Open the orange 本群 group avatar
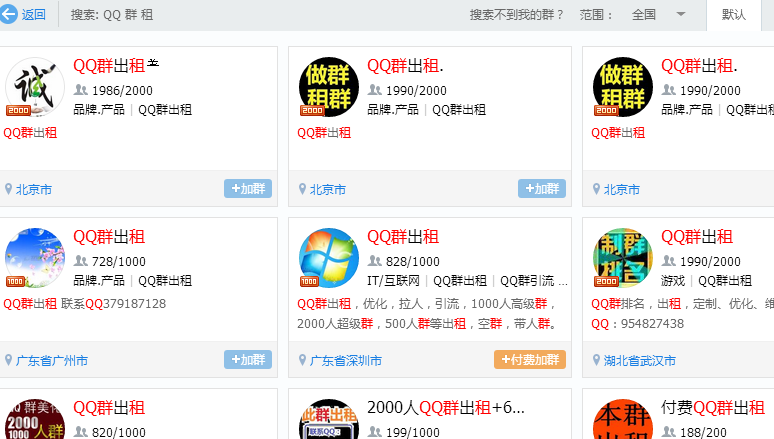Screen dimensions: 774x439 622,419
